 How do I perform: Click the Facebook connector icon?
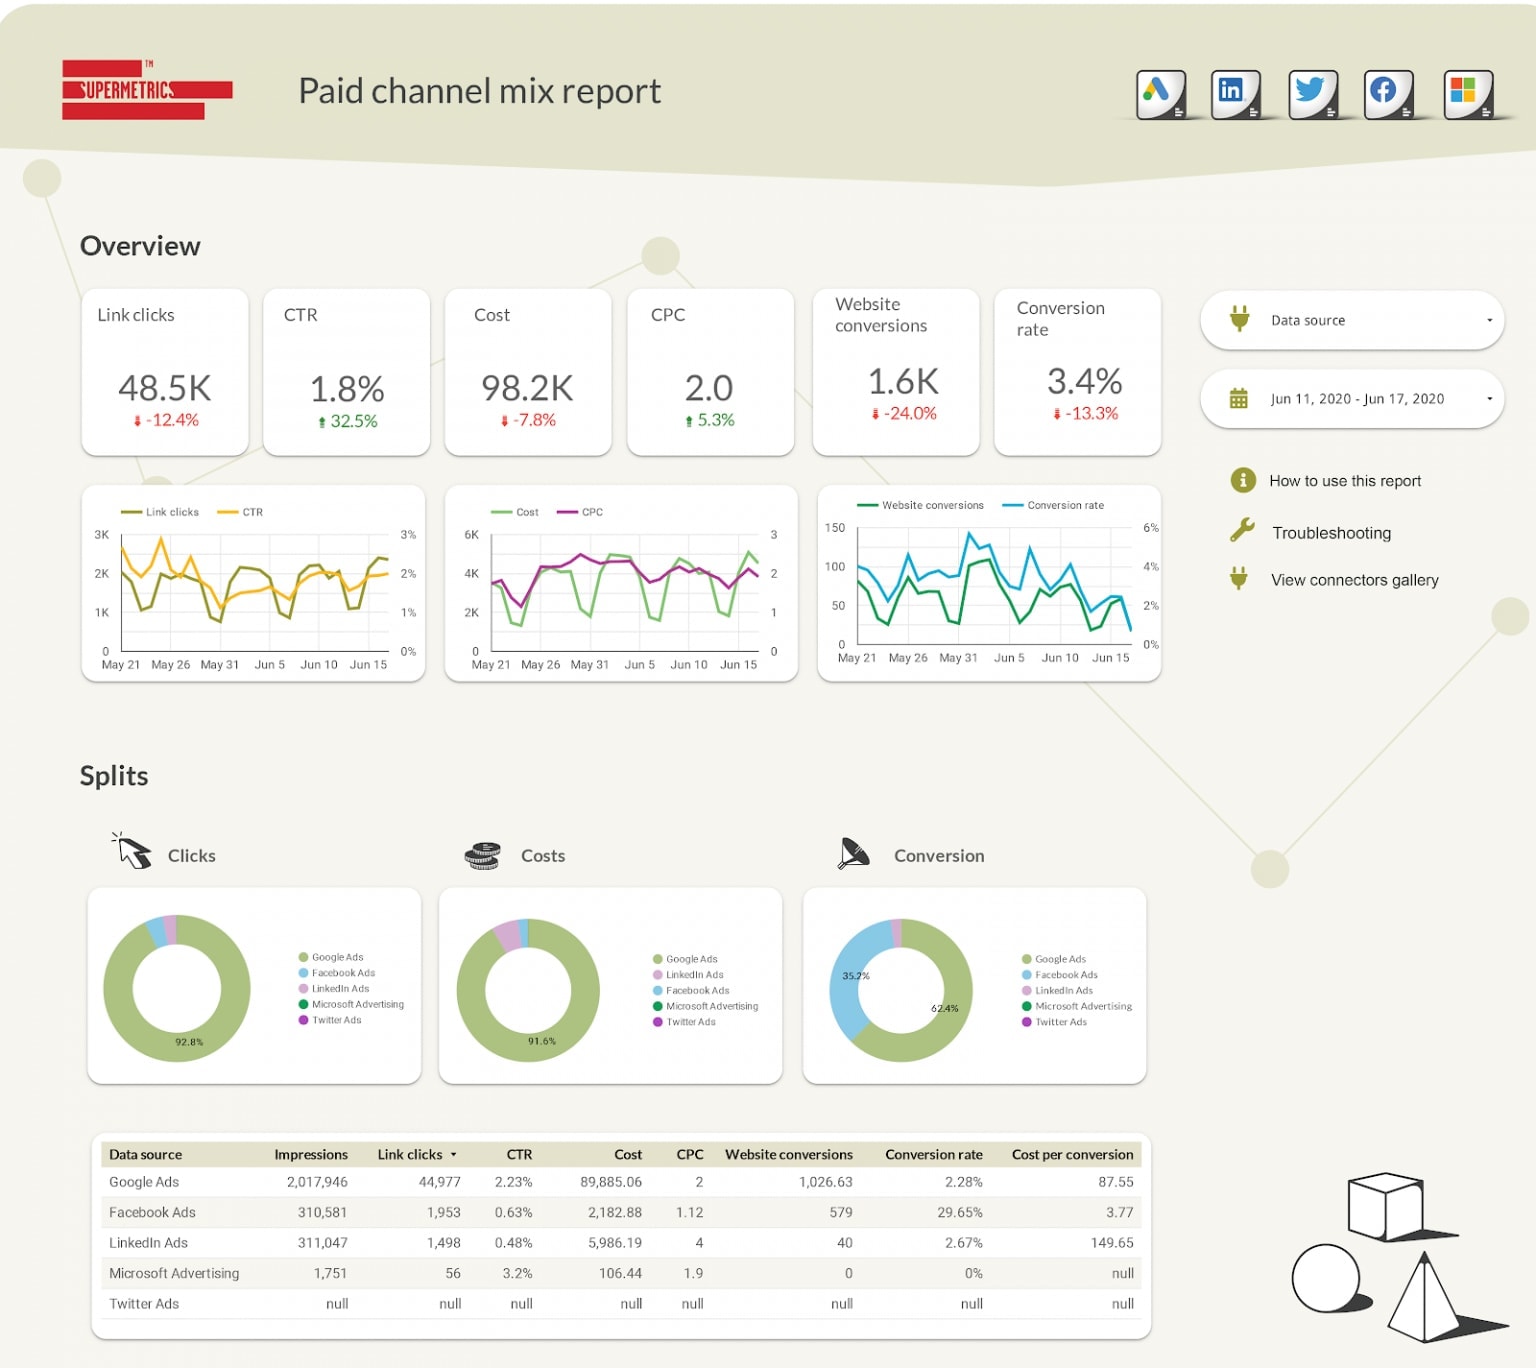pos(1388,94)
